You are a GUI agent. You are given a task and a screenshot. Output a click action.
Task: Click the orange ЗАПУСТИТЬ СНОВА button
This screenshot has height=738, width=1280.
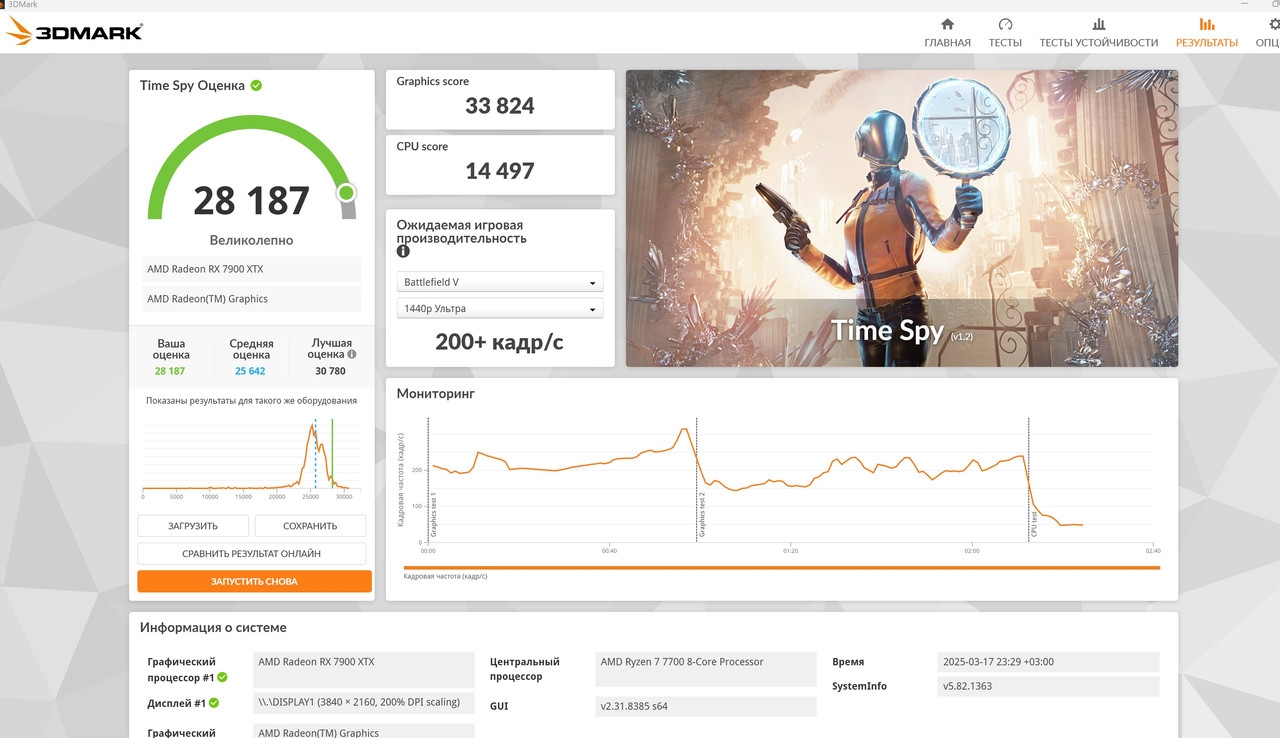click(254, 581)
